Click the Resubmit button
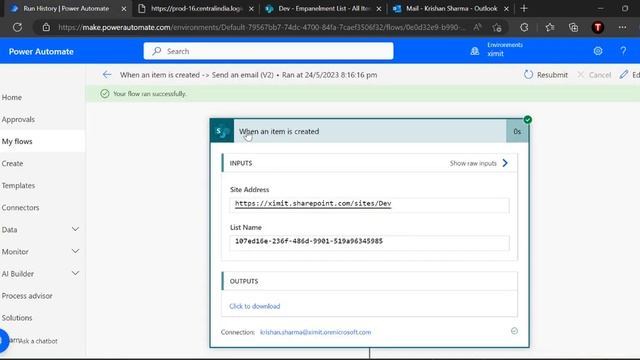Screen dimensions: 640x360 pos(546,75)
